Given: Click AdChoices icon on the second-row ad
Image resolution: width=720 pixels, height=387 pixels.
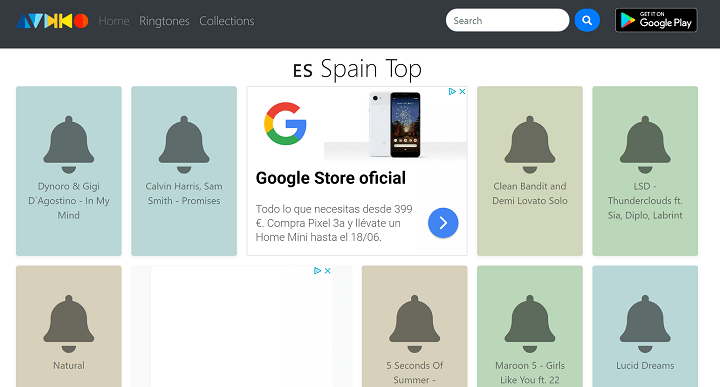Looking at the screenshot, I should pyautogui.click(x=317, y=271).
